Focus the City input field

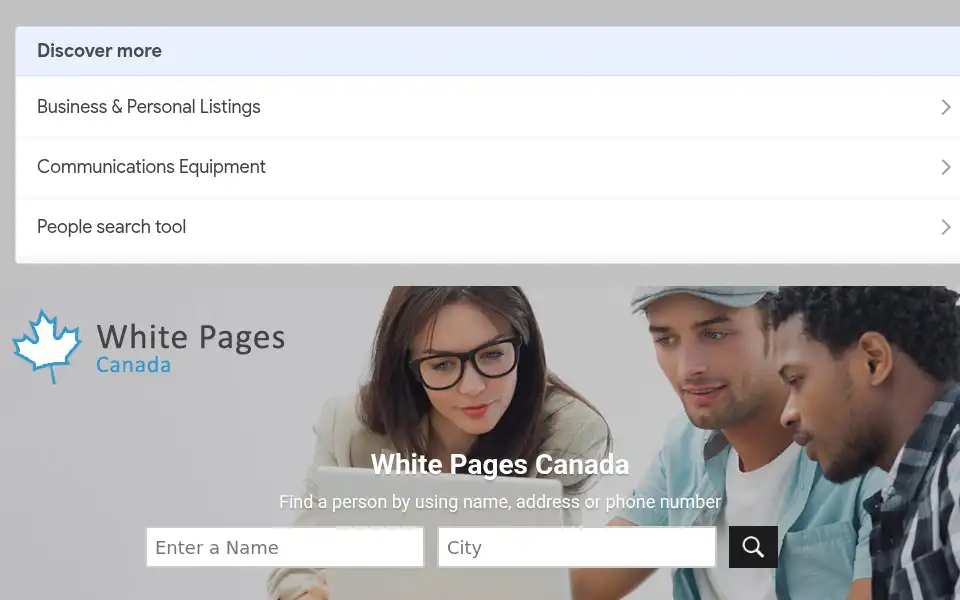577,547
